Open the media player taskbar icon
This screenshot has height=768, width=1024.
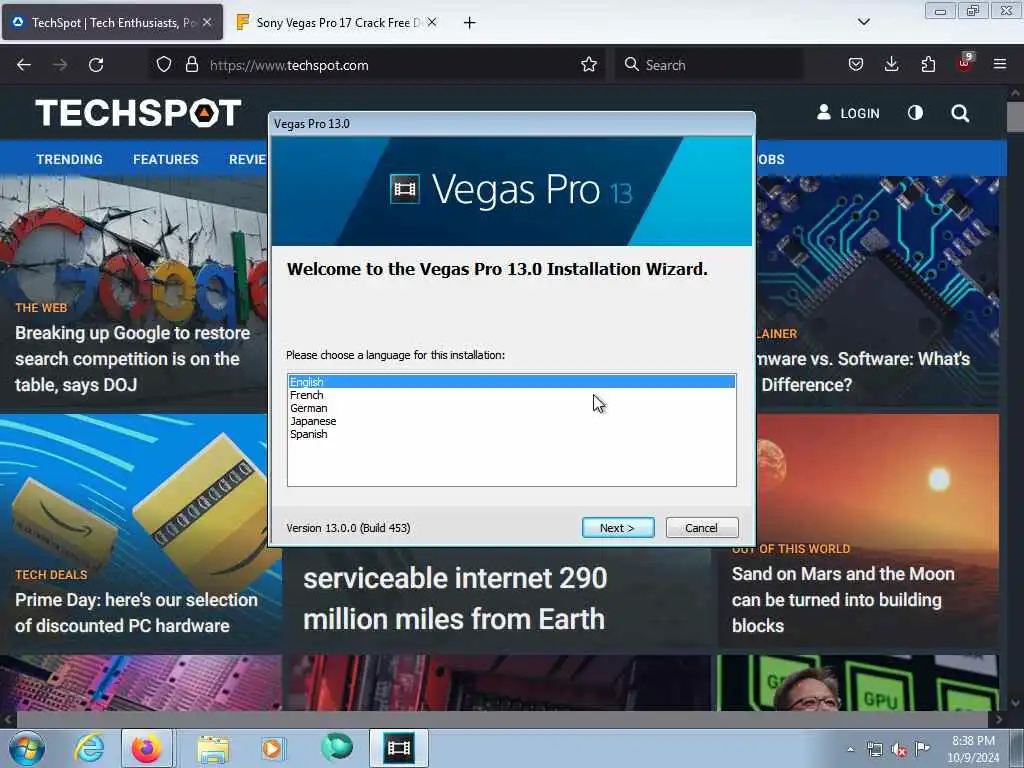(273, 748)
